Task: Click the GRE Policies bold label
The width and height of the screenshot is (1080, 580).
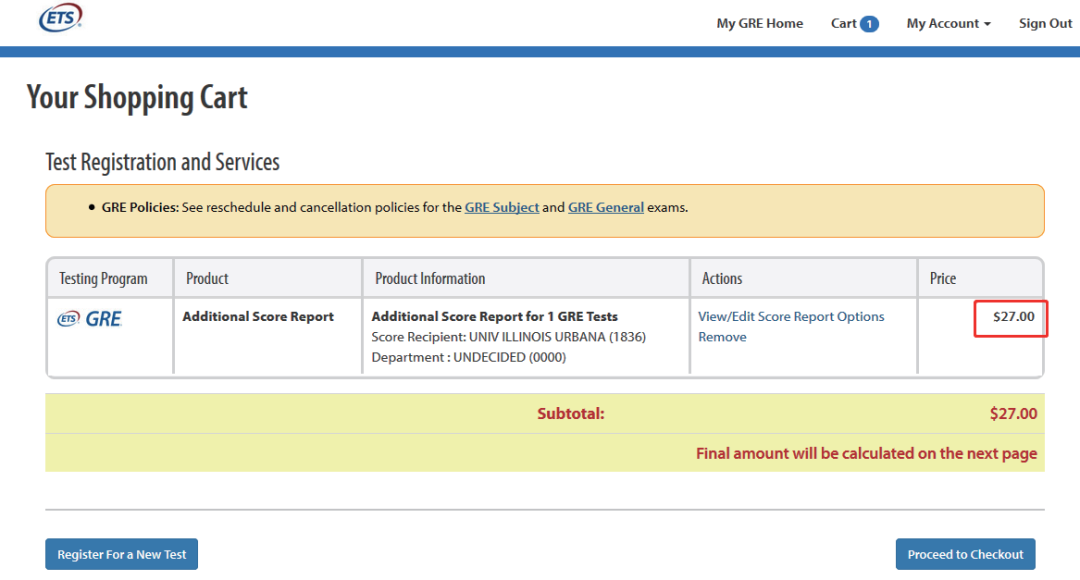Action: click(140, 207)
